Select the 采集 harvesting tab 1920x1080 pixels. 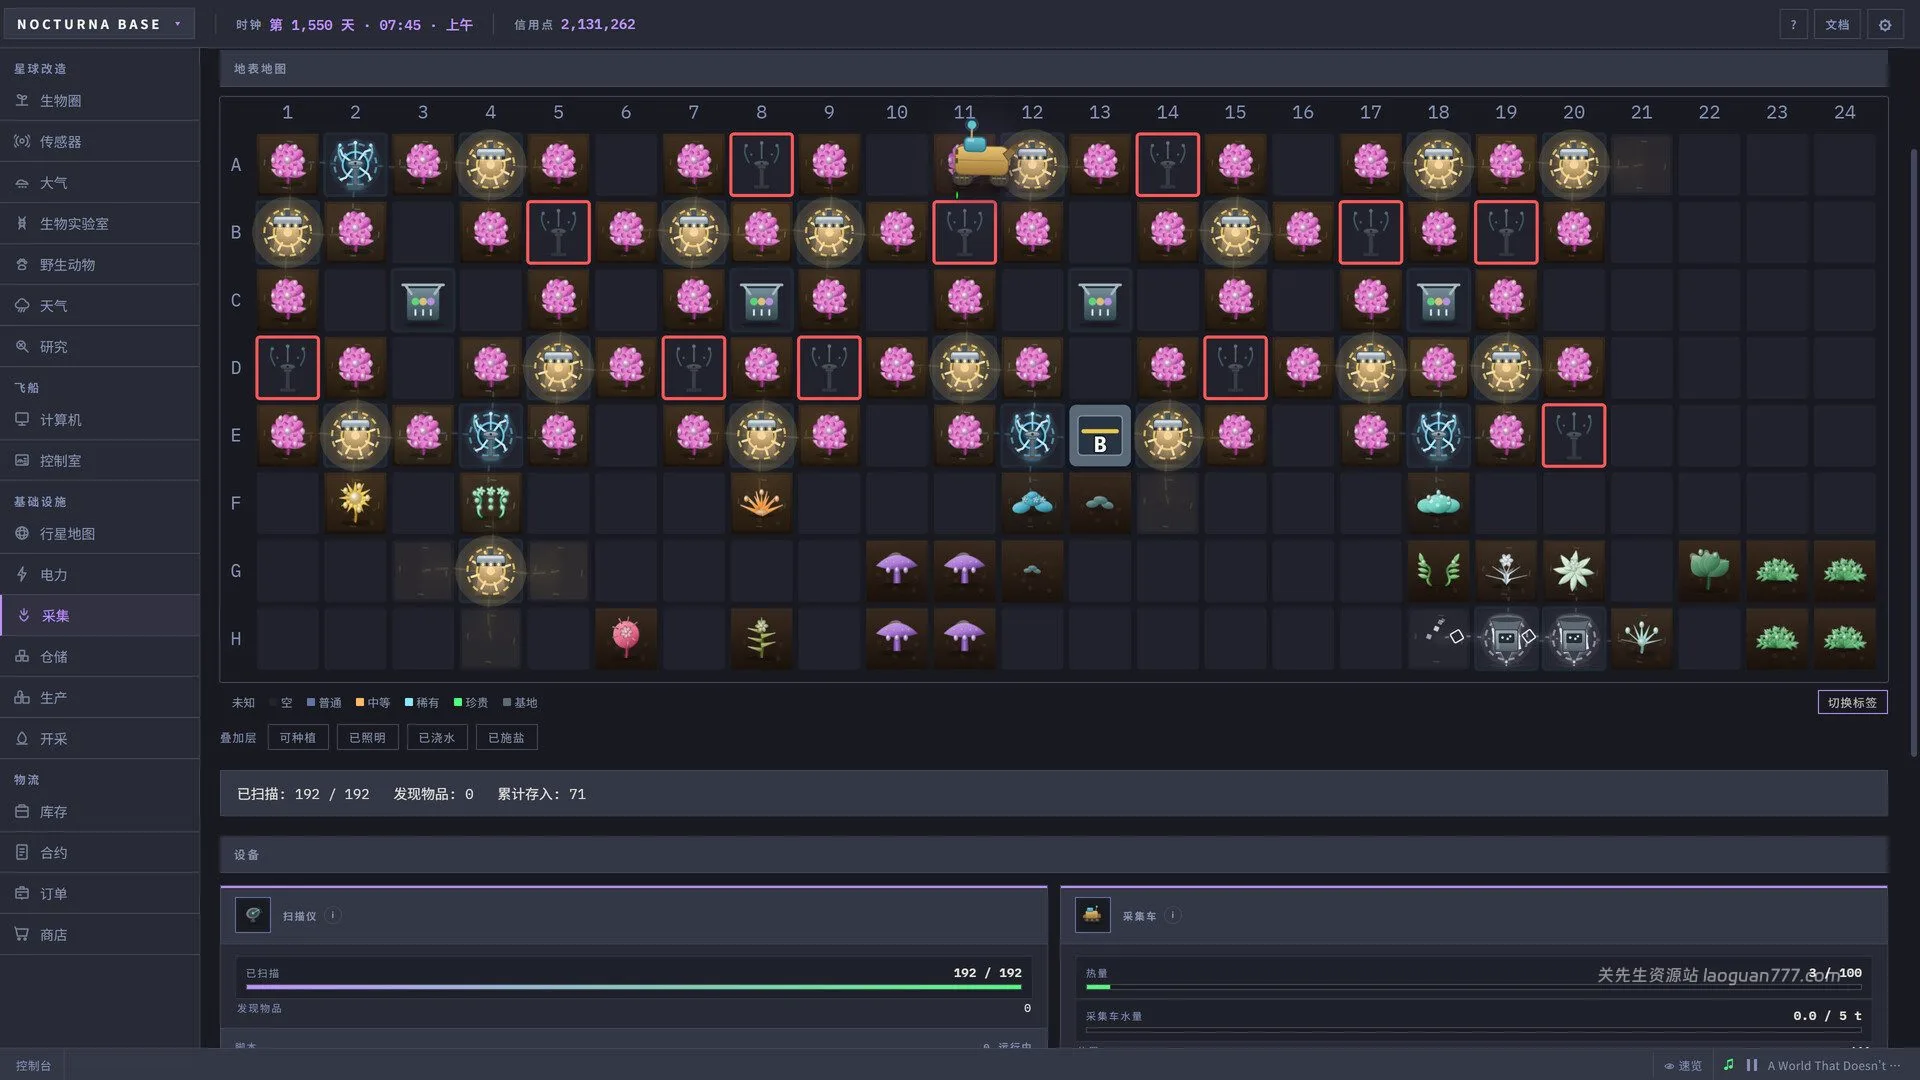click(100, 616)
